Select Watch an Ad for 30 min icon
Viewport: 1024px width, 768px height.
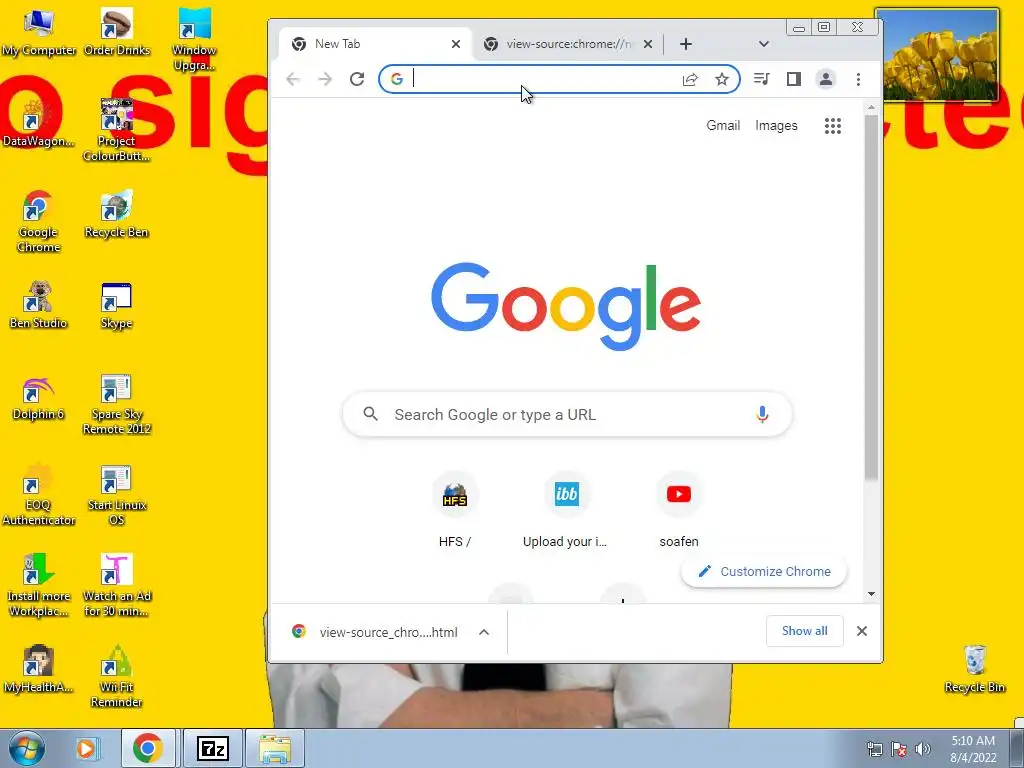coord(117,586)
